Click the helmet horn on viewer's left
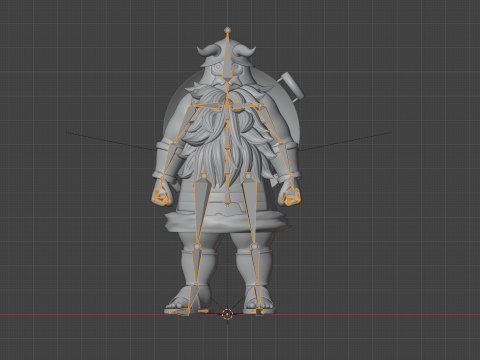The image size is (480, 360). (205, 51)
